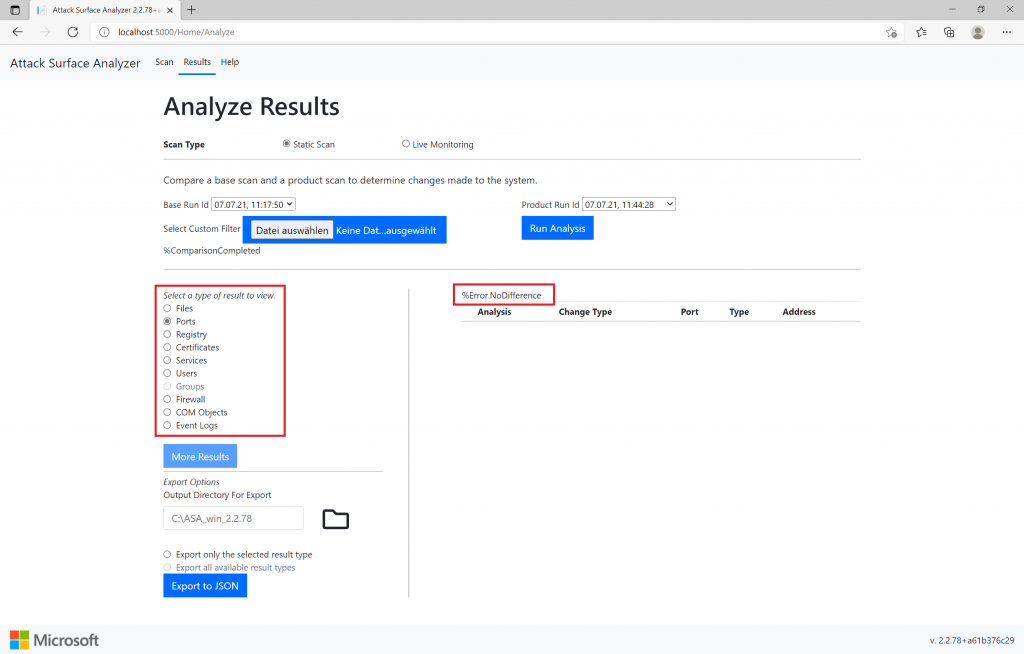Click the Datei auswählen file button
This screenshot has height=654, width=1024.
pos(292,230)
